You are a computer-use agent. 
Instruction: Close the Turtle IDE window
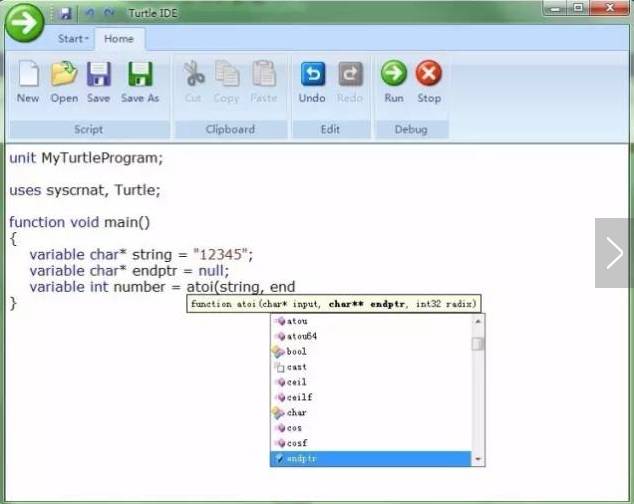point(610,8)
